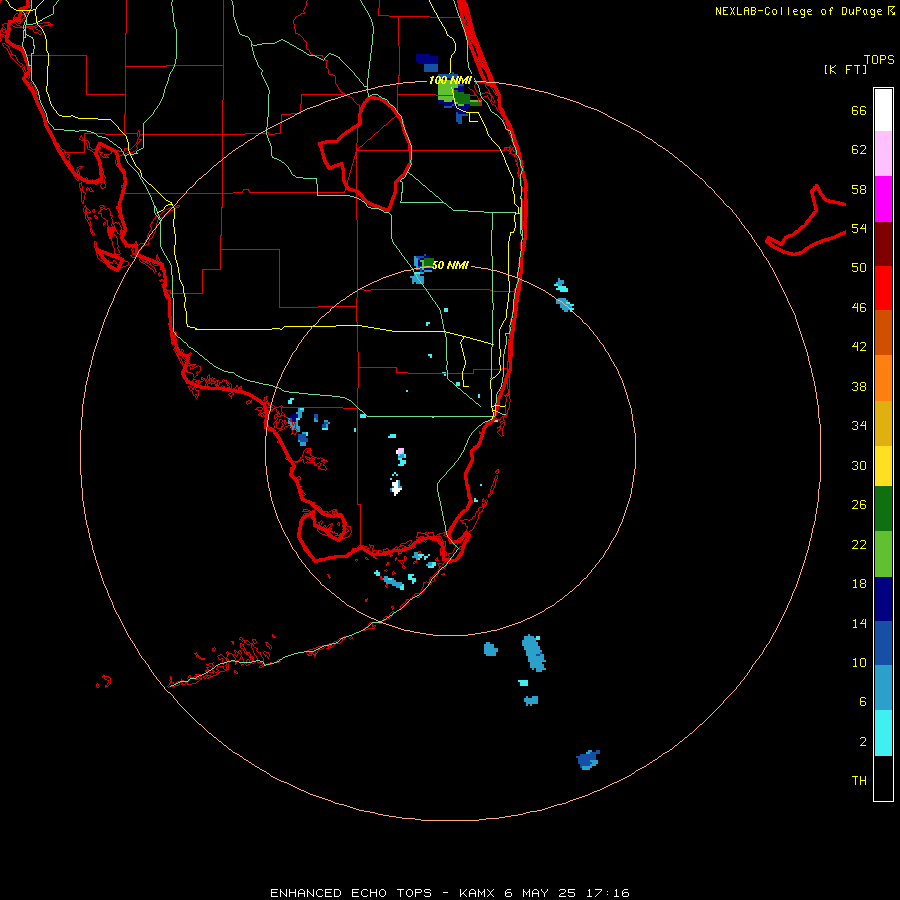Click the '66' scale value

[859, 110]
